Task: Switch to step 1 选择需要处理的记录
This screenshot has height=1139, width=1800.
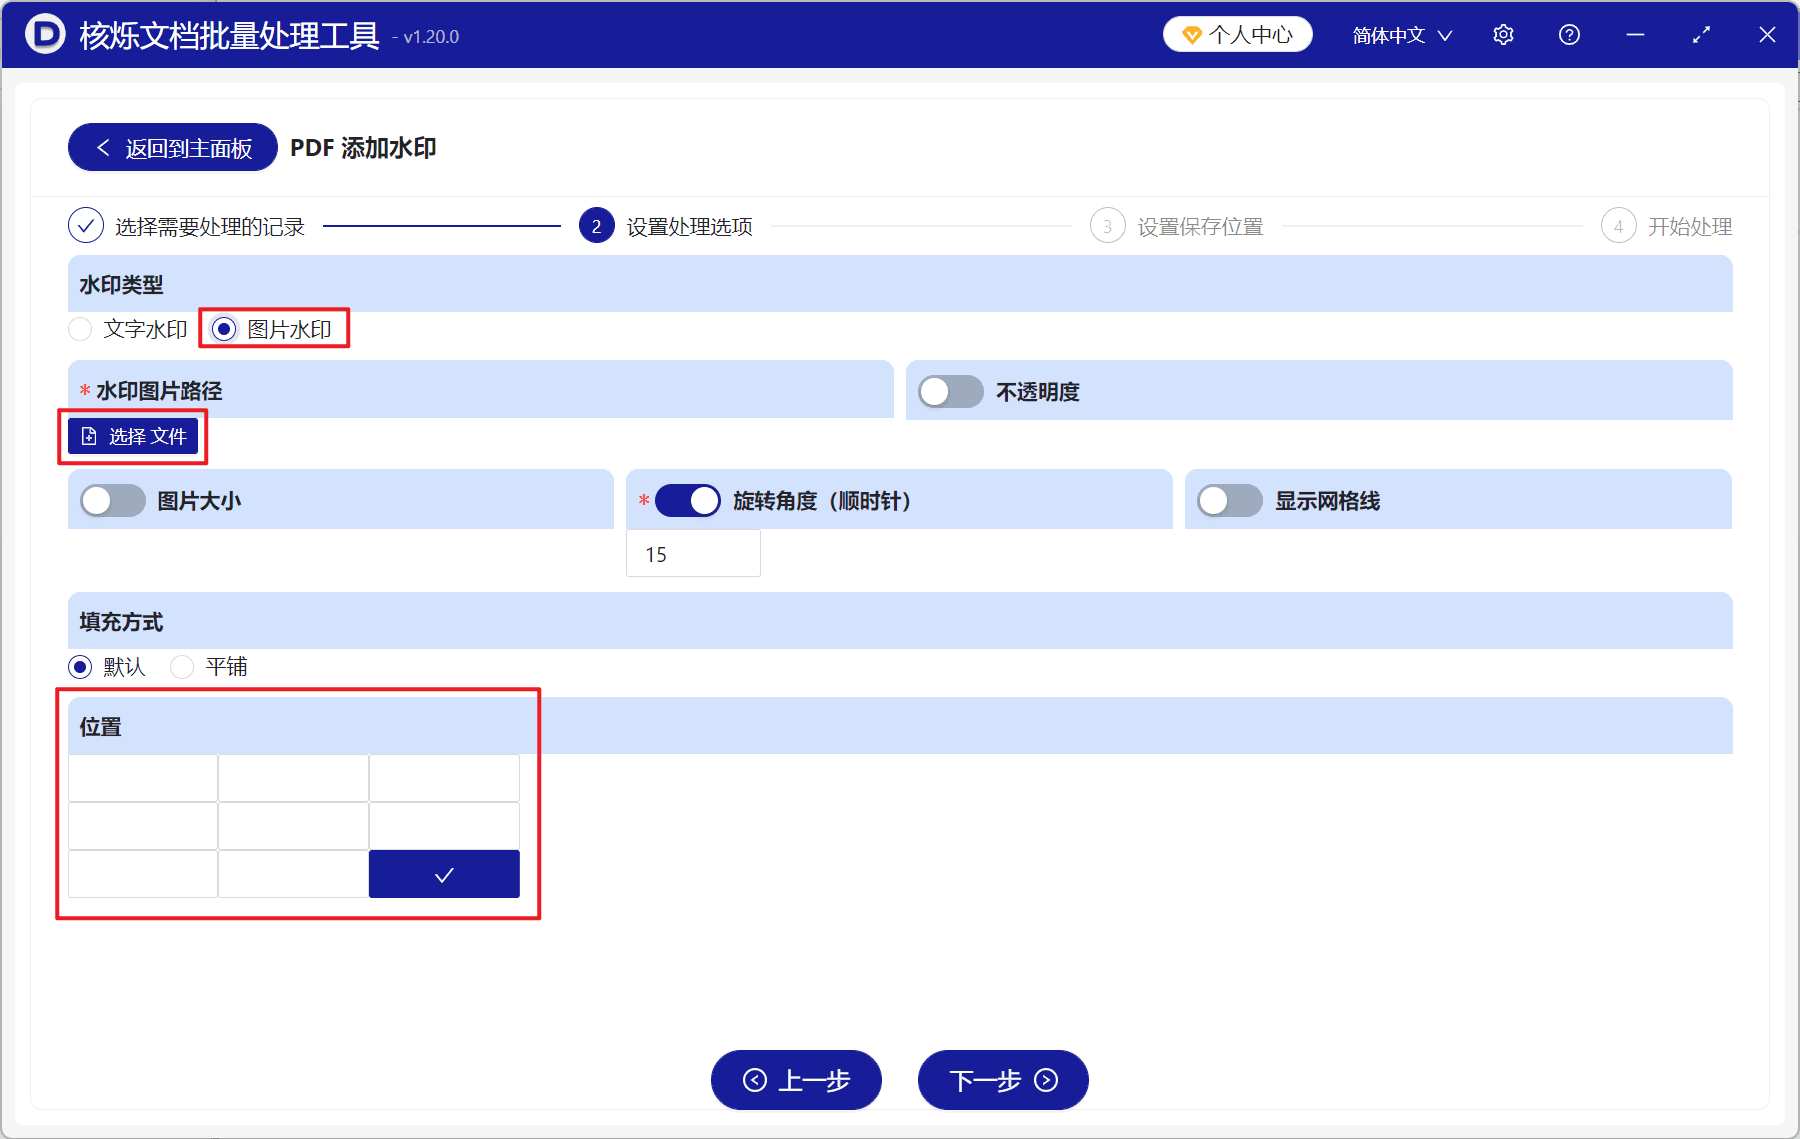Action: pyautogui.click(x=85, y=226)
